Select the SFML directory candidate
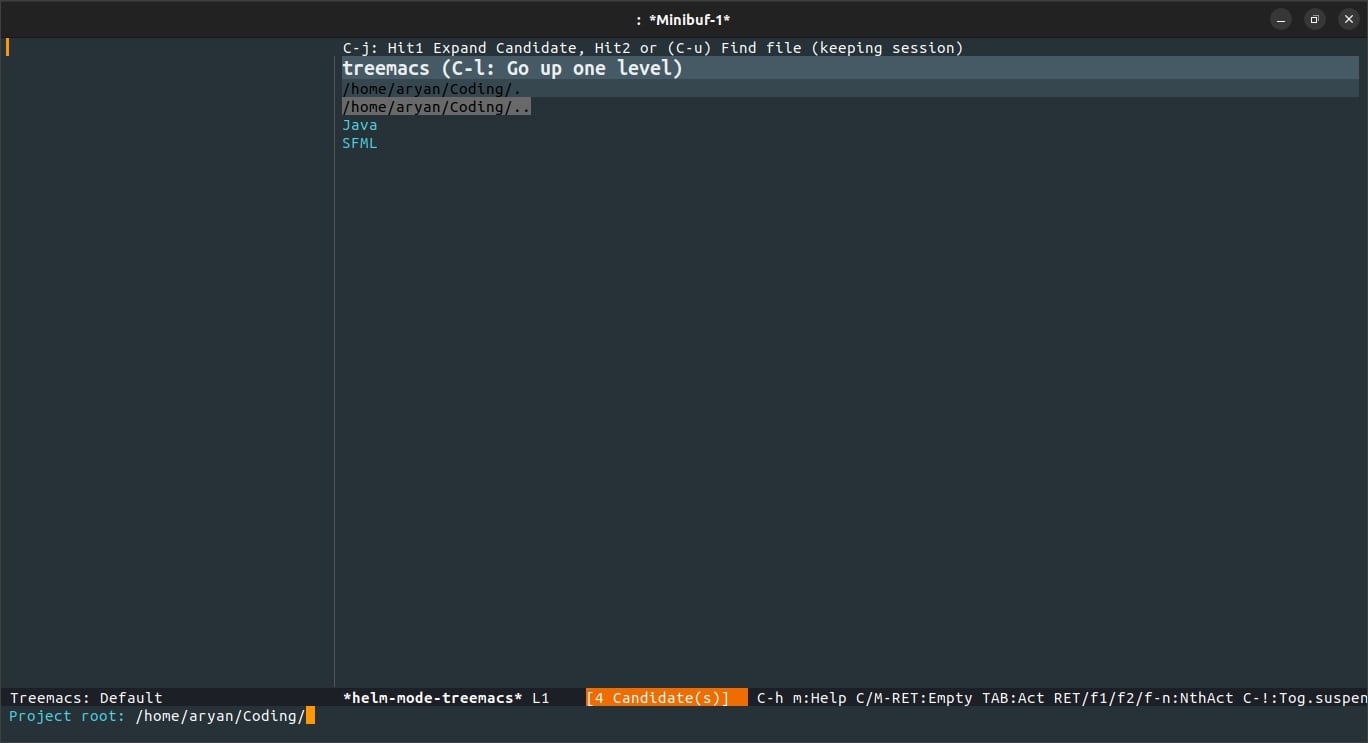Image resolution: width=1368 pixels, height=743 pixels. coord(360,142)
